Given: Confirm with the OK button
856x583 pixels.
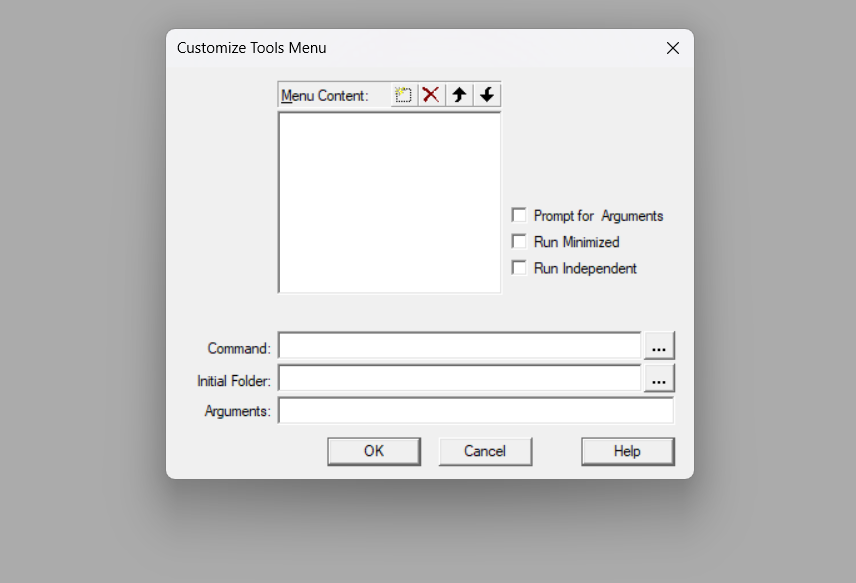Looking at the screenshot, I should [374, 451].
